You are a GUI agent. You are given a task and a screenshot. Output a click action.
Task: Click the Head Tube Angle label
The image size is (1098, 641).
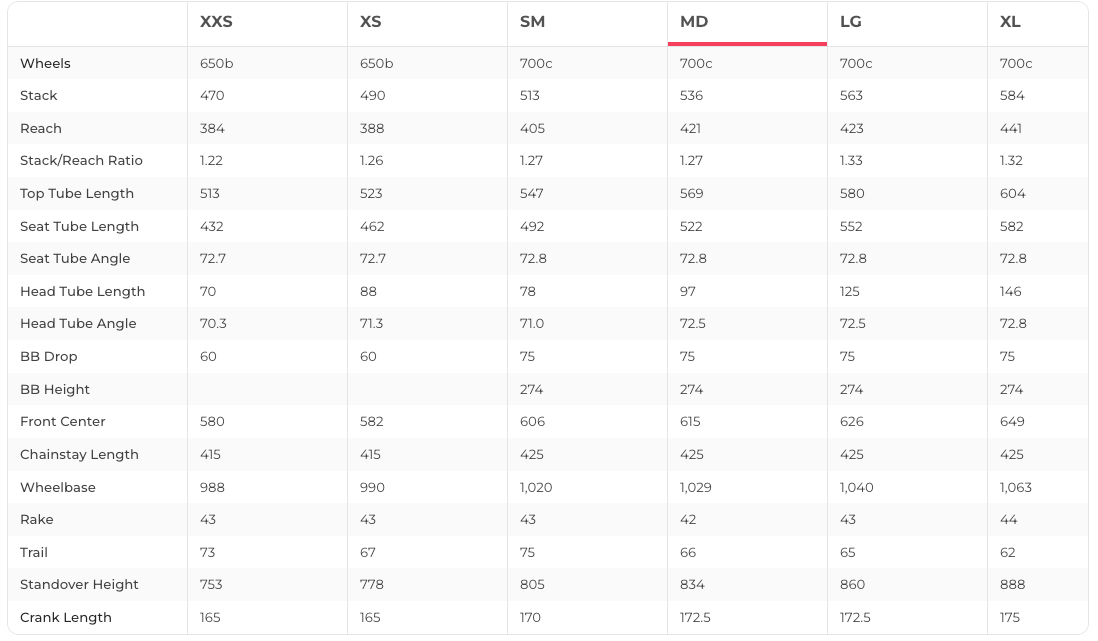[x=78, y=323]
